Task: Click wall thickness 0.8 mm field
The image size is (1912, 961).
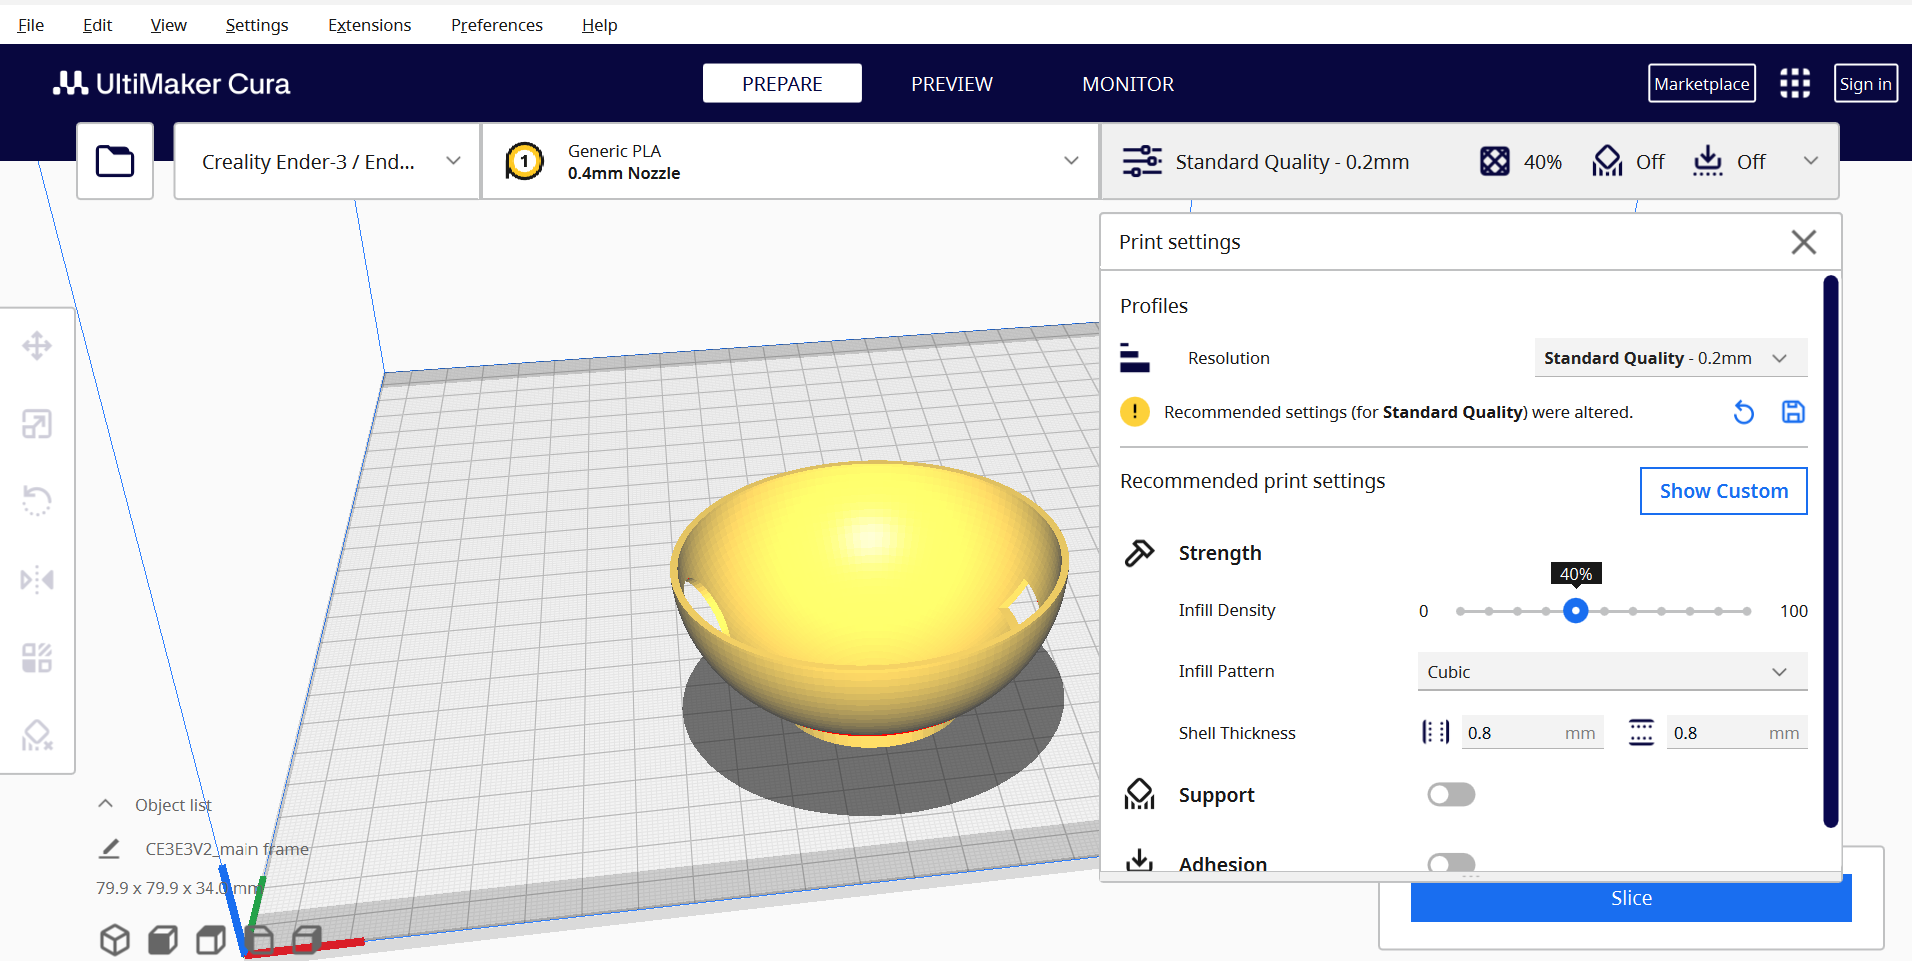Action: tap(1532, 733)
